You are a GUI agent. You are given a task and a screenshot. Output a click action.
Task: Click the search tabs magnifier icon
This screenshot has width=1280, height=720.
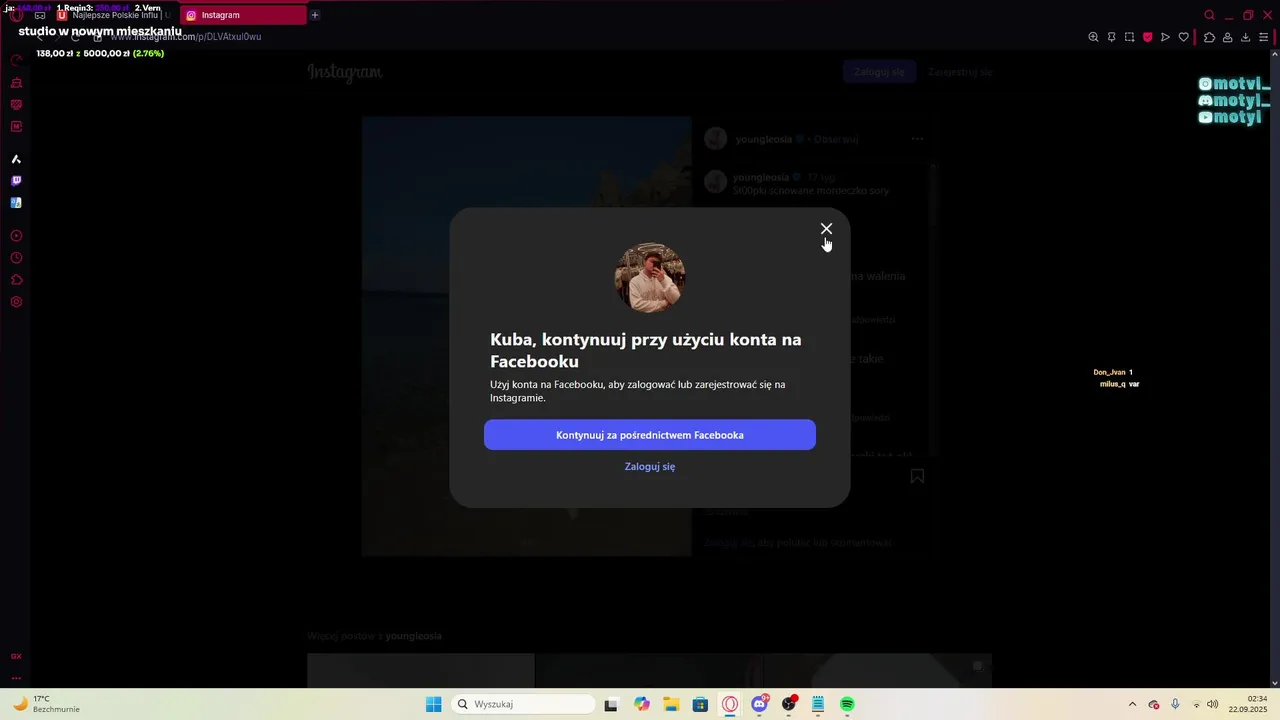1209,15
